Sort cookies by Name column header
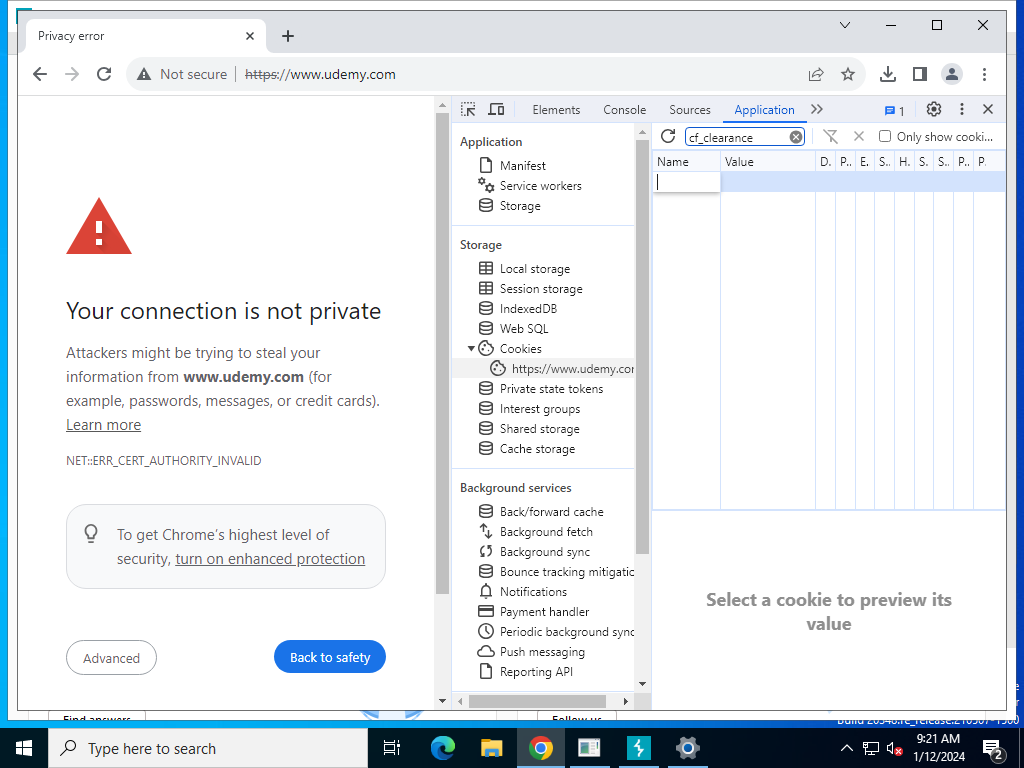The height and width of the screenshot is (768, 1024). point(686,161)
